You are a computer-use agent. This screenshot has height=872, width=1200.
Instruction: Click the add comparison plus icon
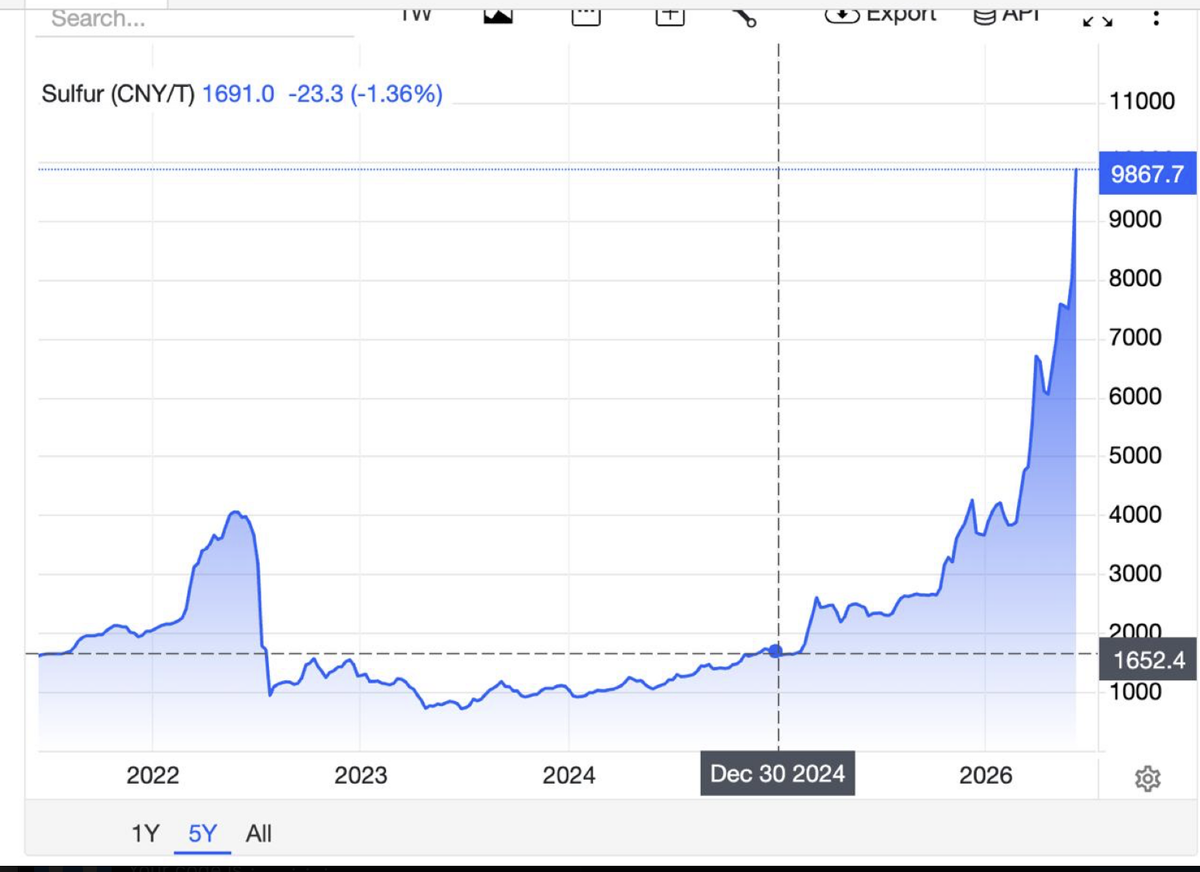coord(670,15)
